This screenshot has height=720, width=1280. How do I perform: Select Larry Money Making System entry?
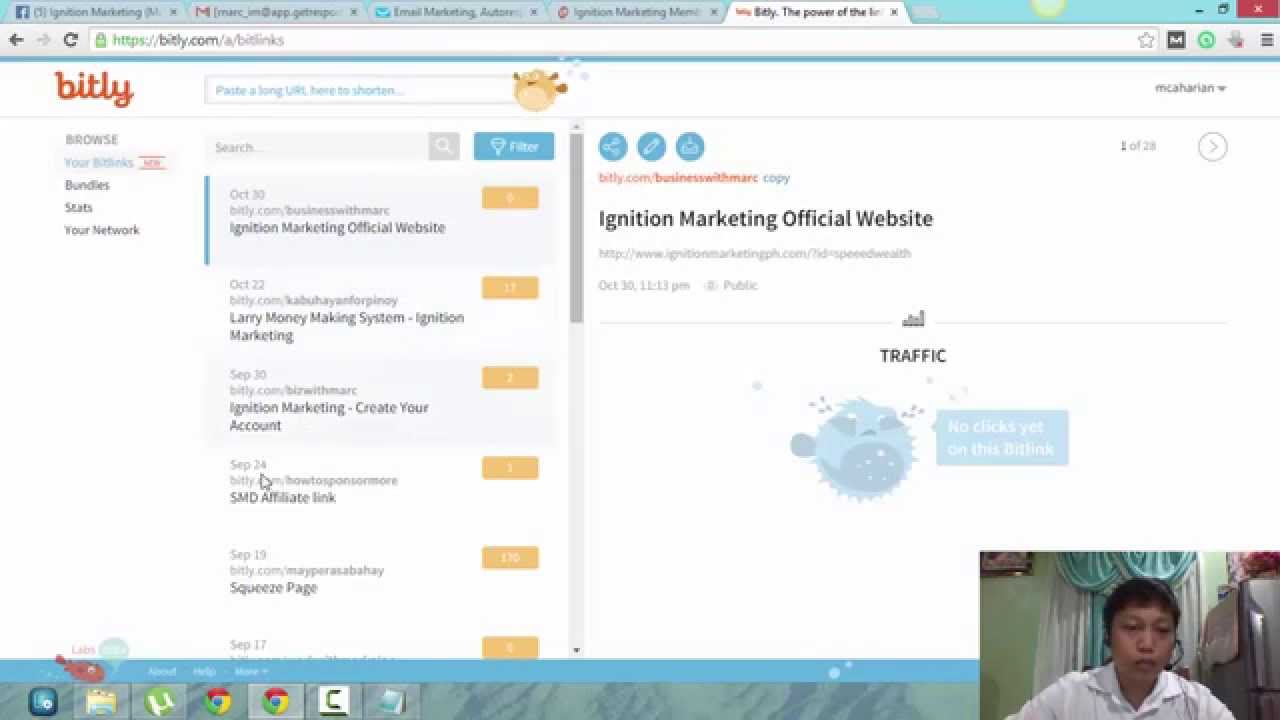(380, 310)
